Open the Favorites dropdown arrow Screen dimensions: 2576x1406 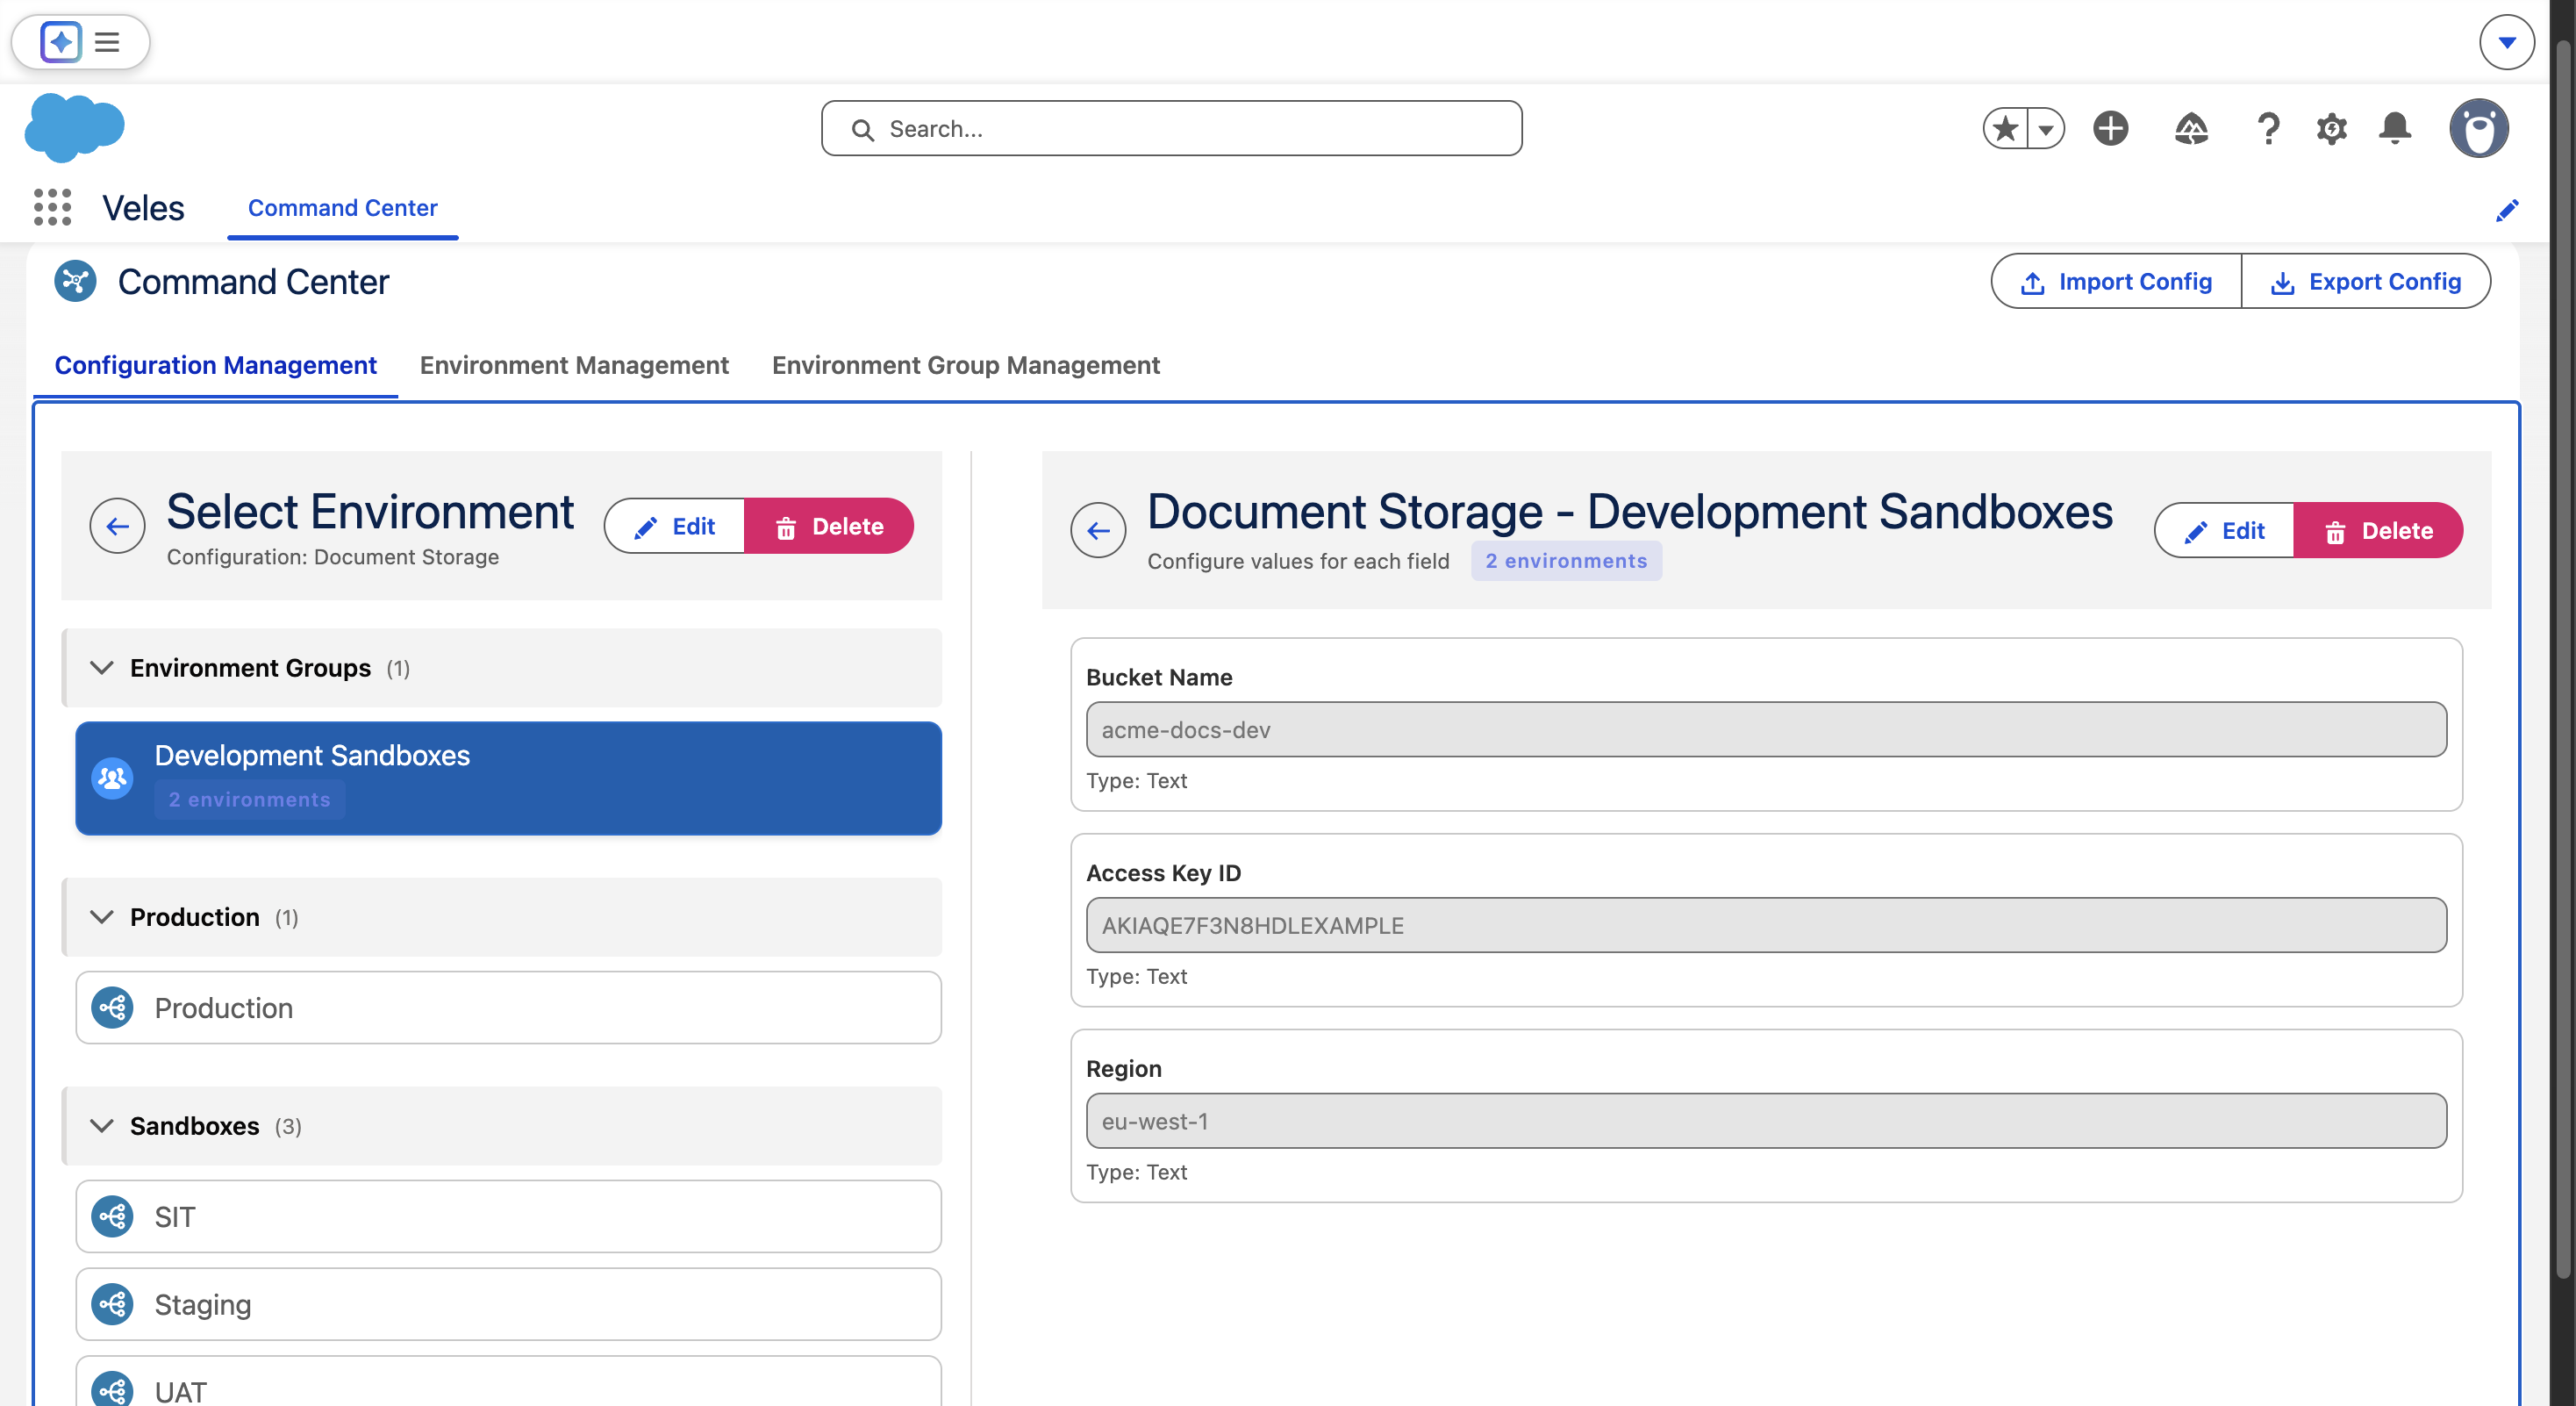pyautogui.click(x=2045, y=128)
